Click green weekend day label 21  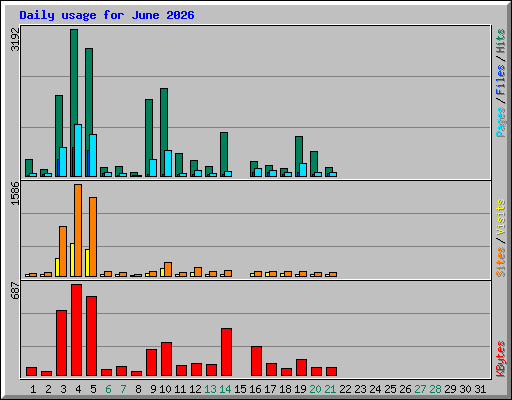330,389
